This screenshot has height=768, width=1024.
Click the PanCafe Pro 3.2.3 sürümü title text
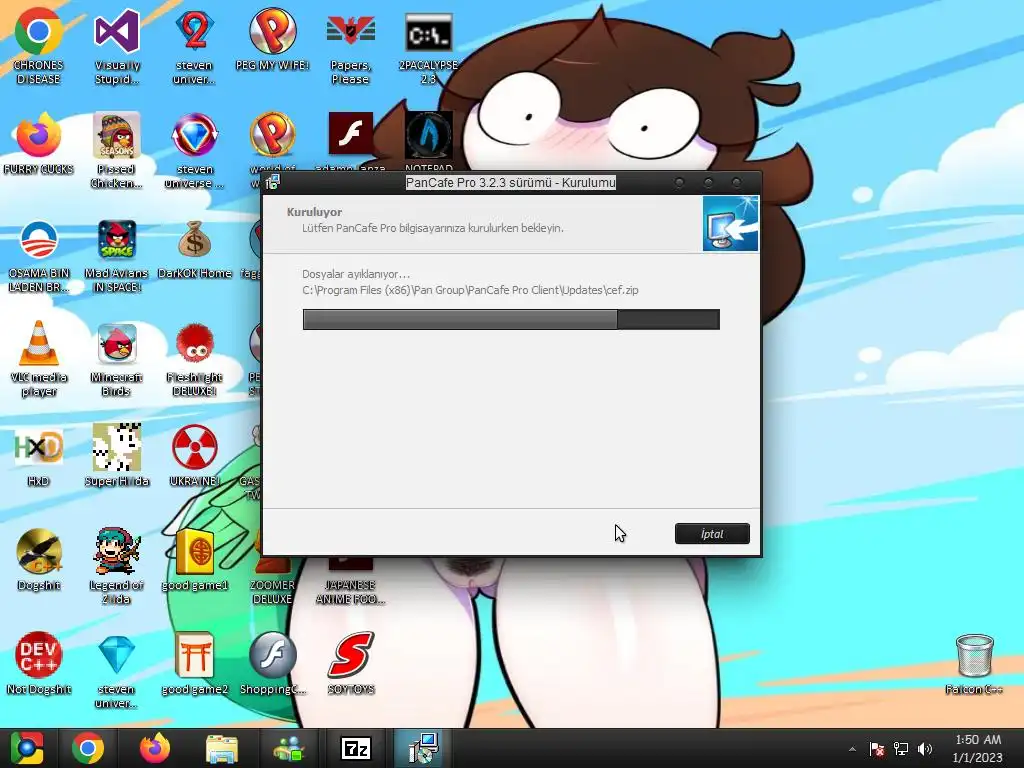click(511, 183)
